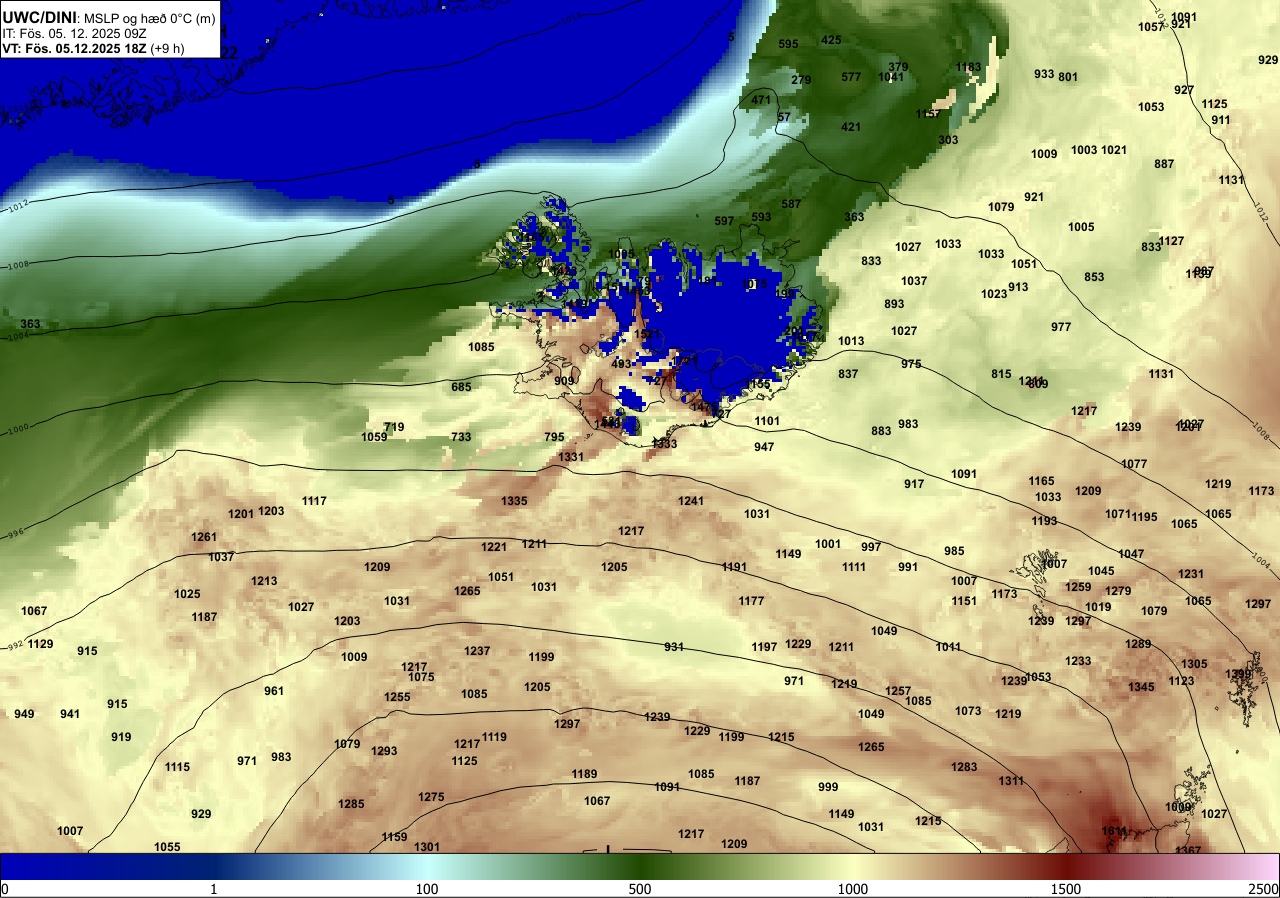Click the 1283 height value
The width and height of the screenshot is (1280, 898).
click(964, 767)
